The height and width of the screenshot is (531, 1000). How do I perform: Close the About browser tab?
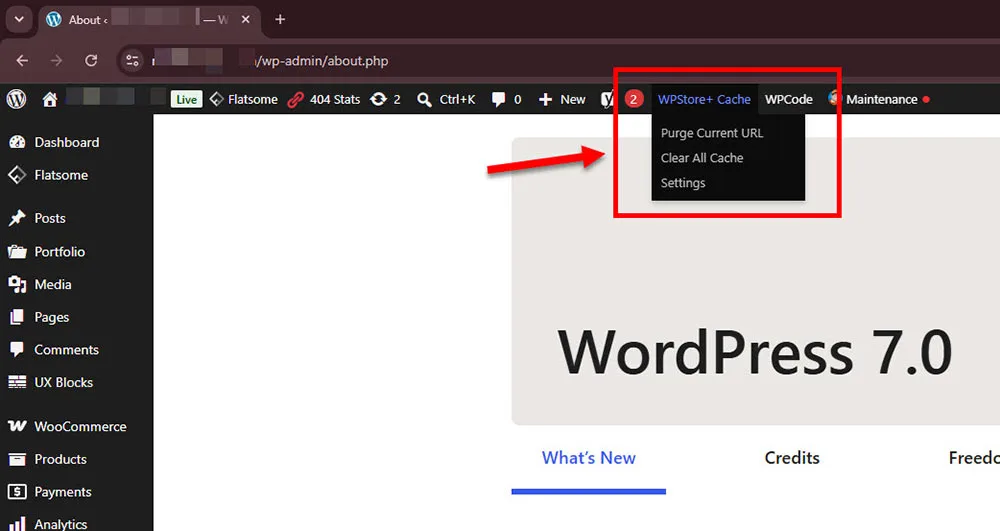(246, 20)
